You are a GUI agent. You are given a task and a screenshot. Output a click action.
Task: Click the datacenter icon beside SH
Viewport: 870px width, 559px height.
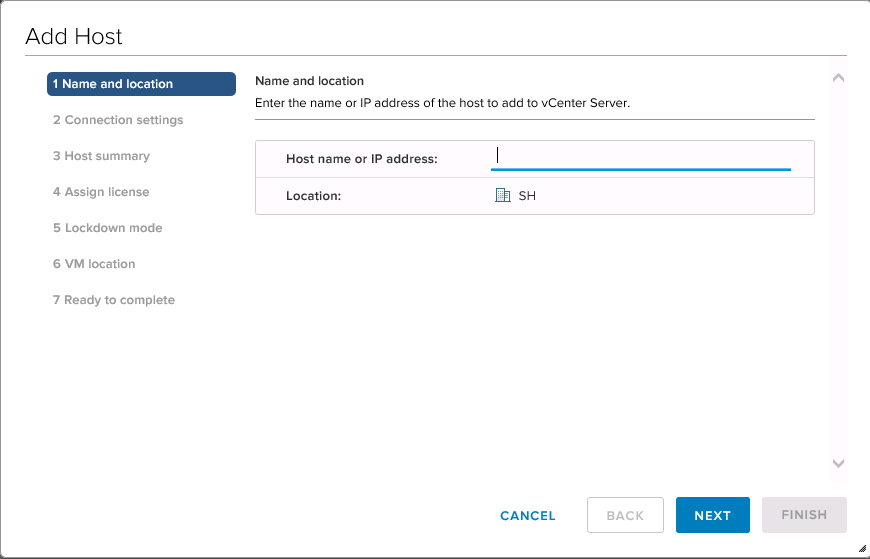click(x=503, y=195)
